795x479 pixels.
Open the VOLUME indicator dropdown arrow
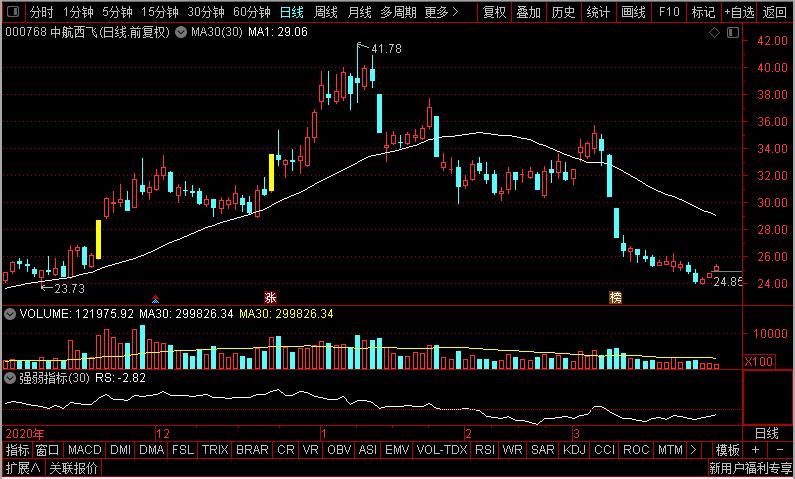[9, 314]
